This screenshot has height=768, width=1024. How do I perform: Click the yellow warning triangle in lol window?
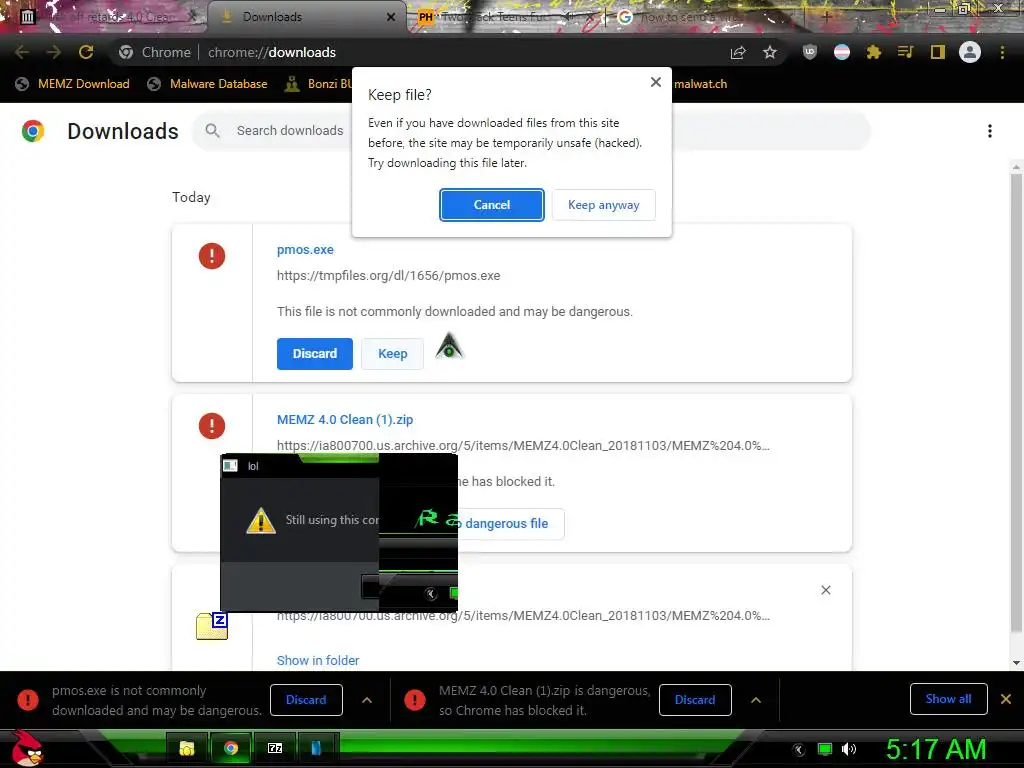[261, 520]
